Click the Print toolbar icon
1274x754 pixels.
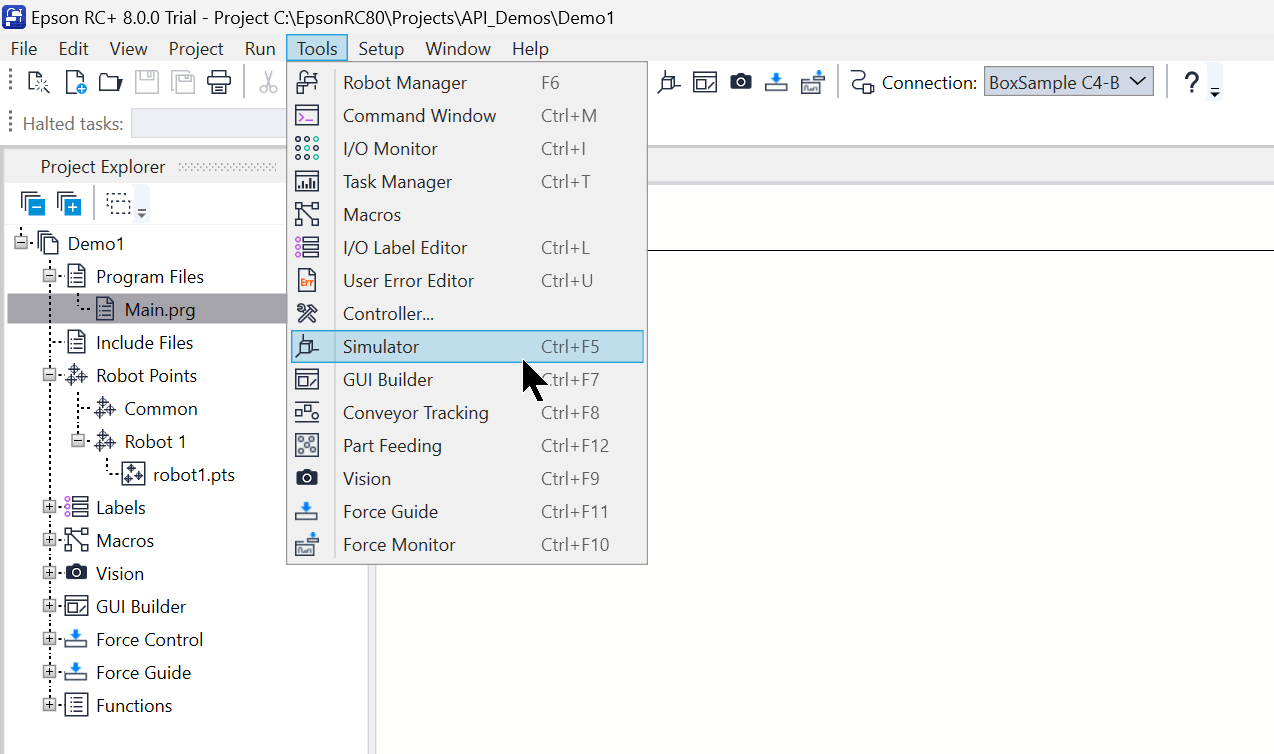(219, 83)
